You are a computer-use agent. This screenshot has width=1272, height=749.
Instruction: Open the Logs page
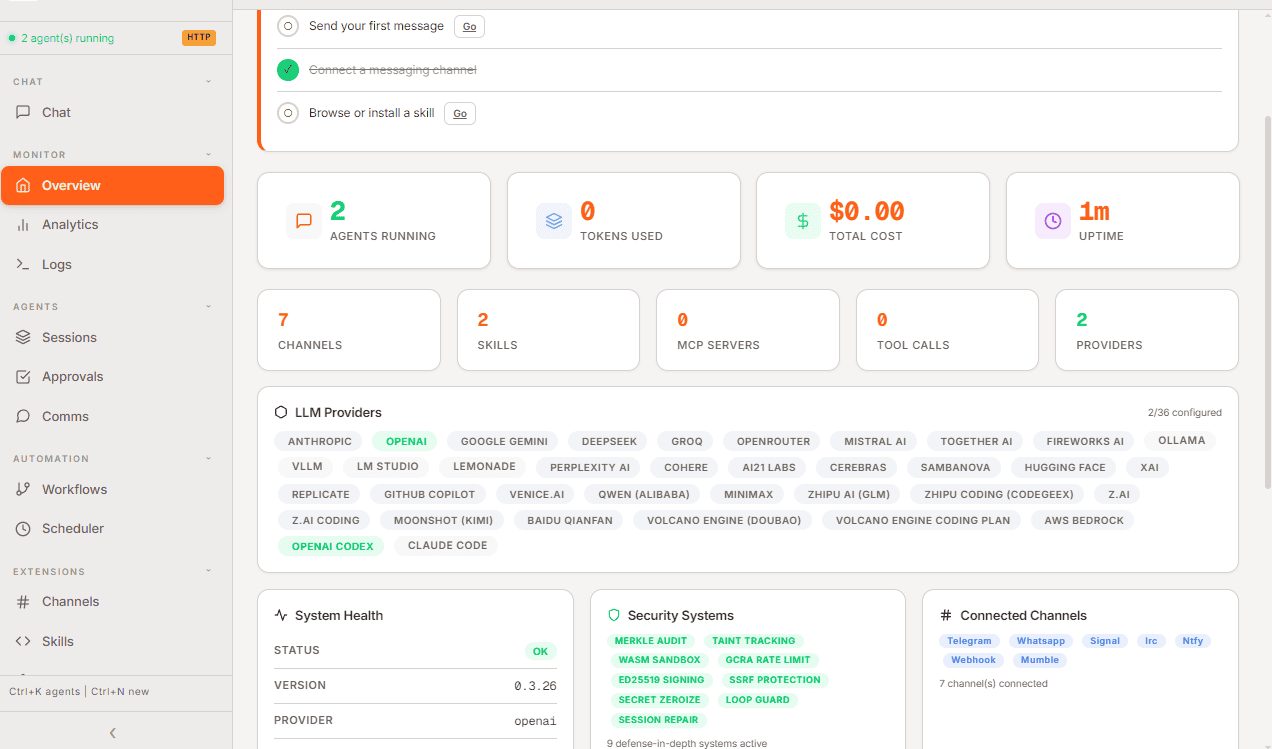click(x=112, y=265)
